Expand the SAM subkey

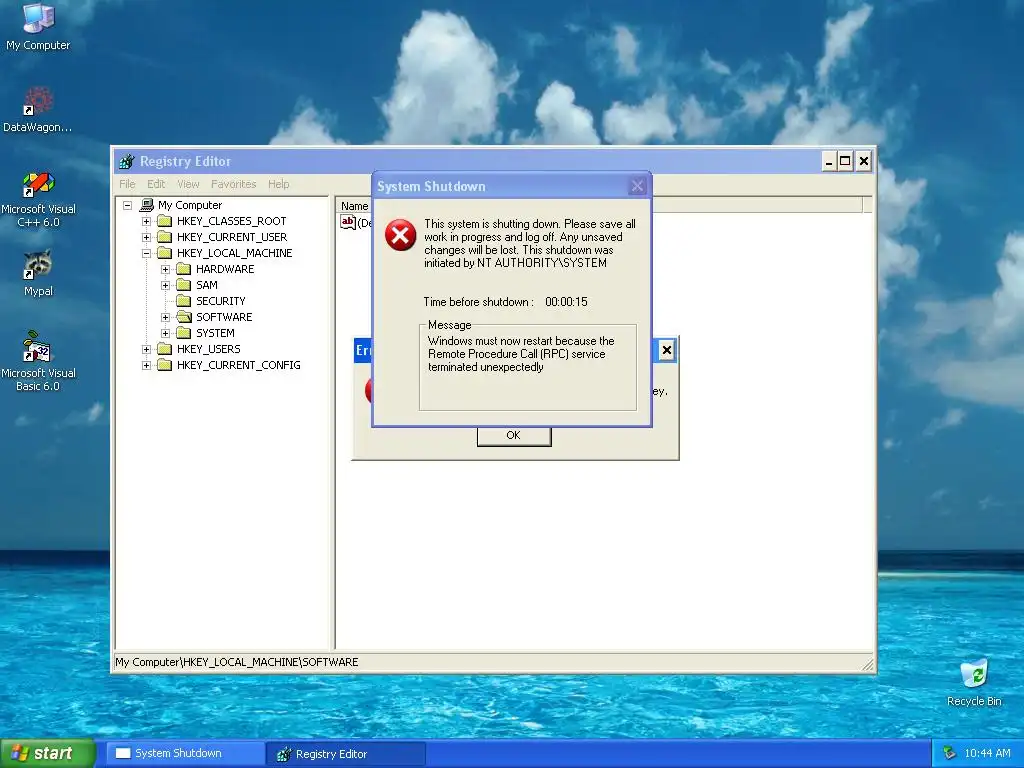[x=165, y=285]
